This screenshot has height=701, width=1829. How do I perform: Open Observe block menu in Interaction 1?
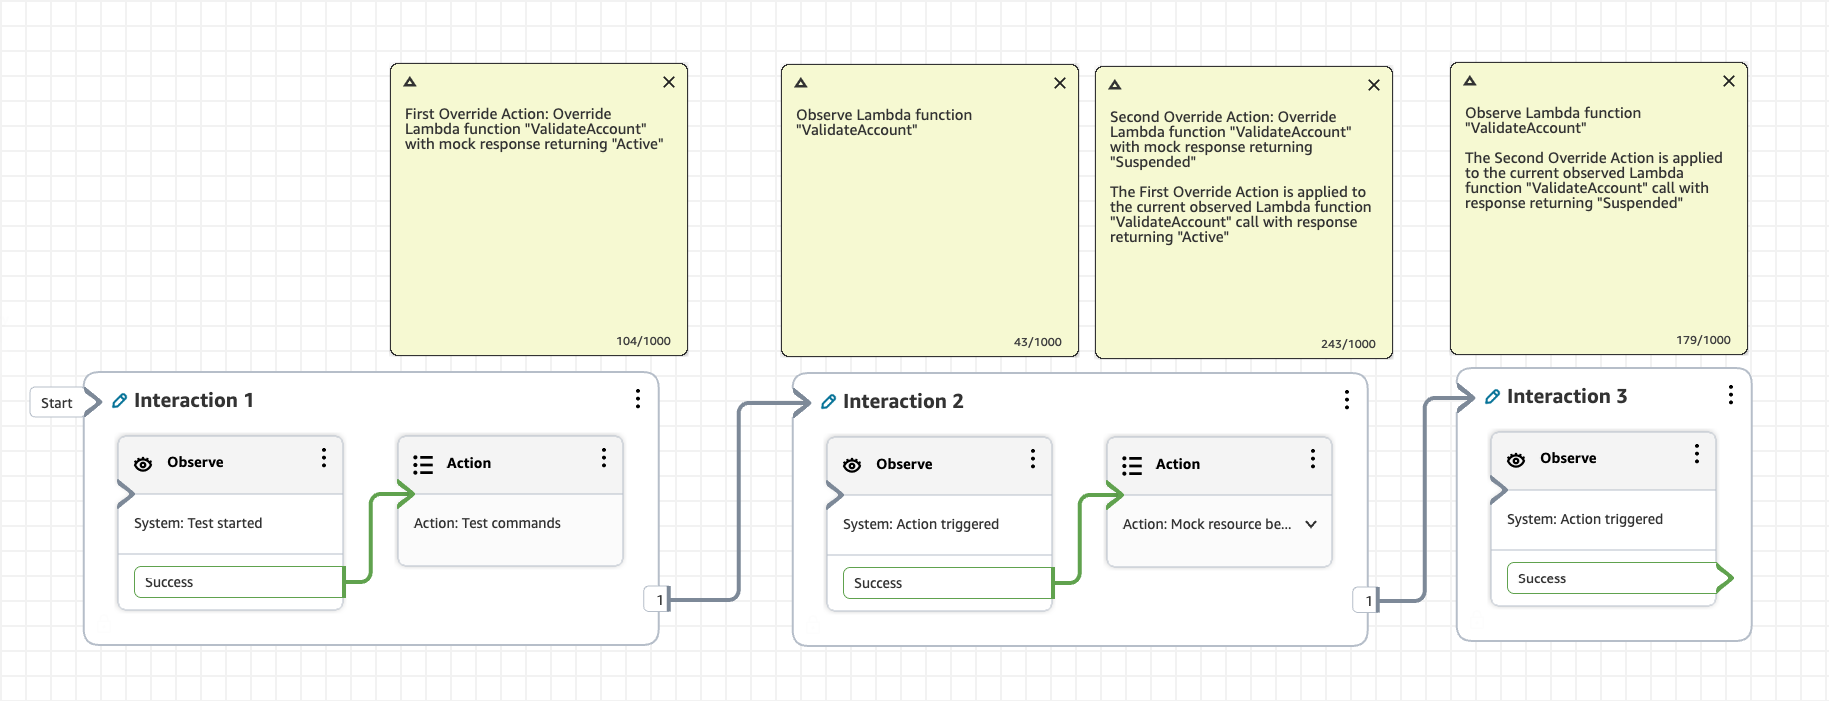(324, 458)
